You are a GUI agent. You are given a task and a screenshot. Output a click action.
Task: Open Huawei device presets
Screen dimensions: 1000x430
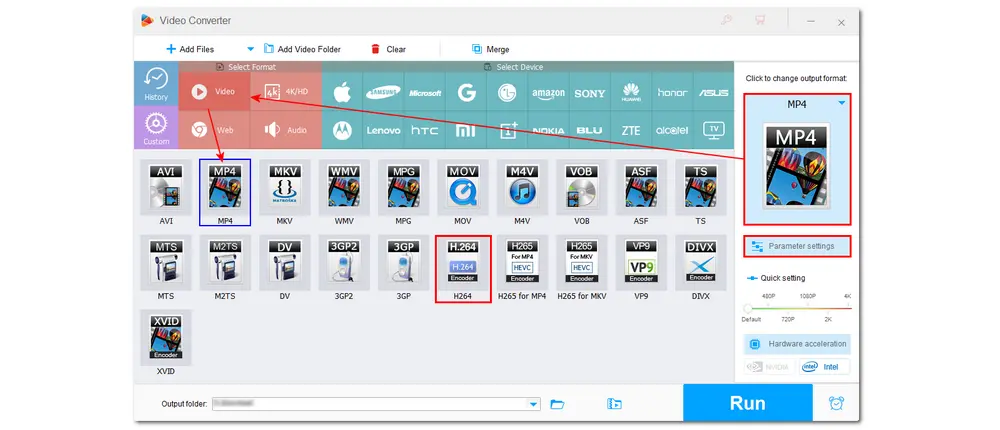click(631, 93)
